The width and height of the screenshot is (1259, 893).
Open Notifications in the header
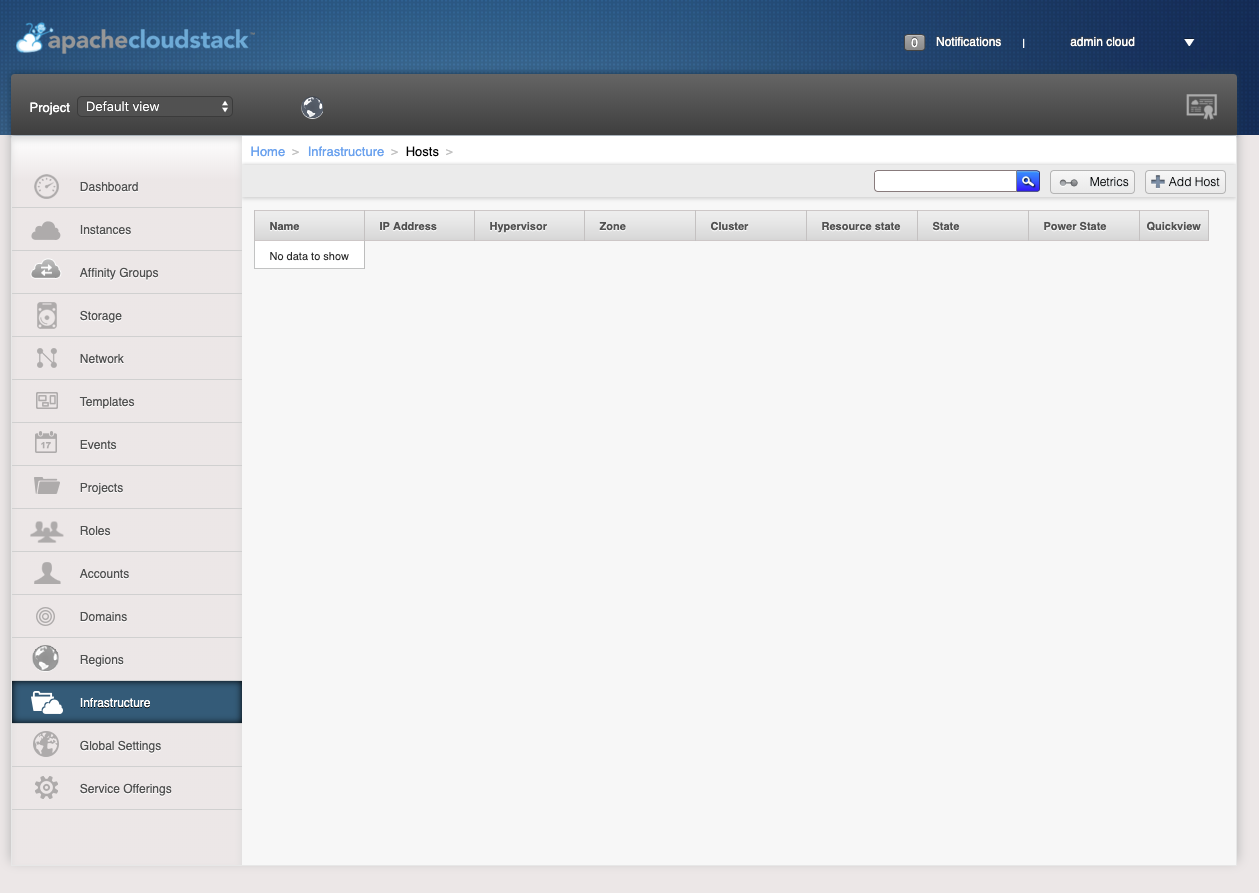pos(968,42)
